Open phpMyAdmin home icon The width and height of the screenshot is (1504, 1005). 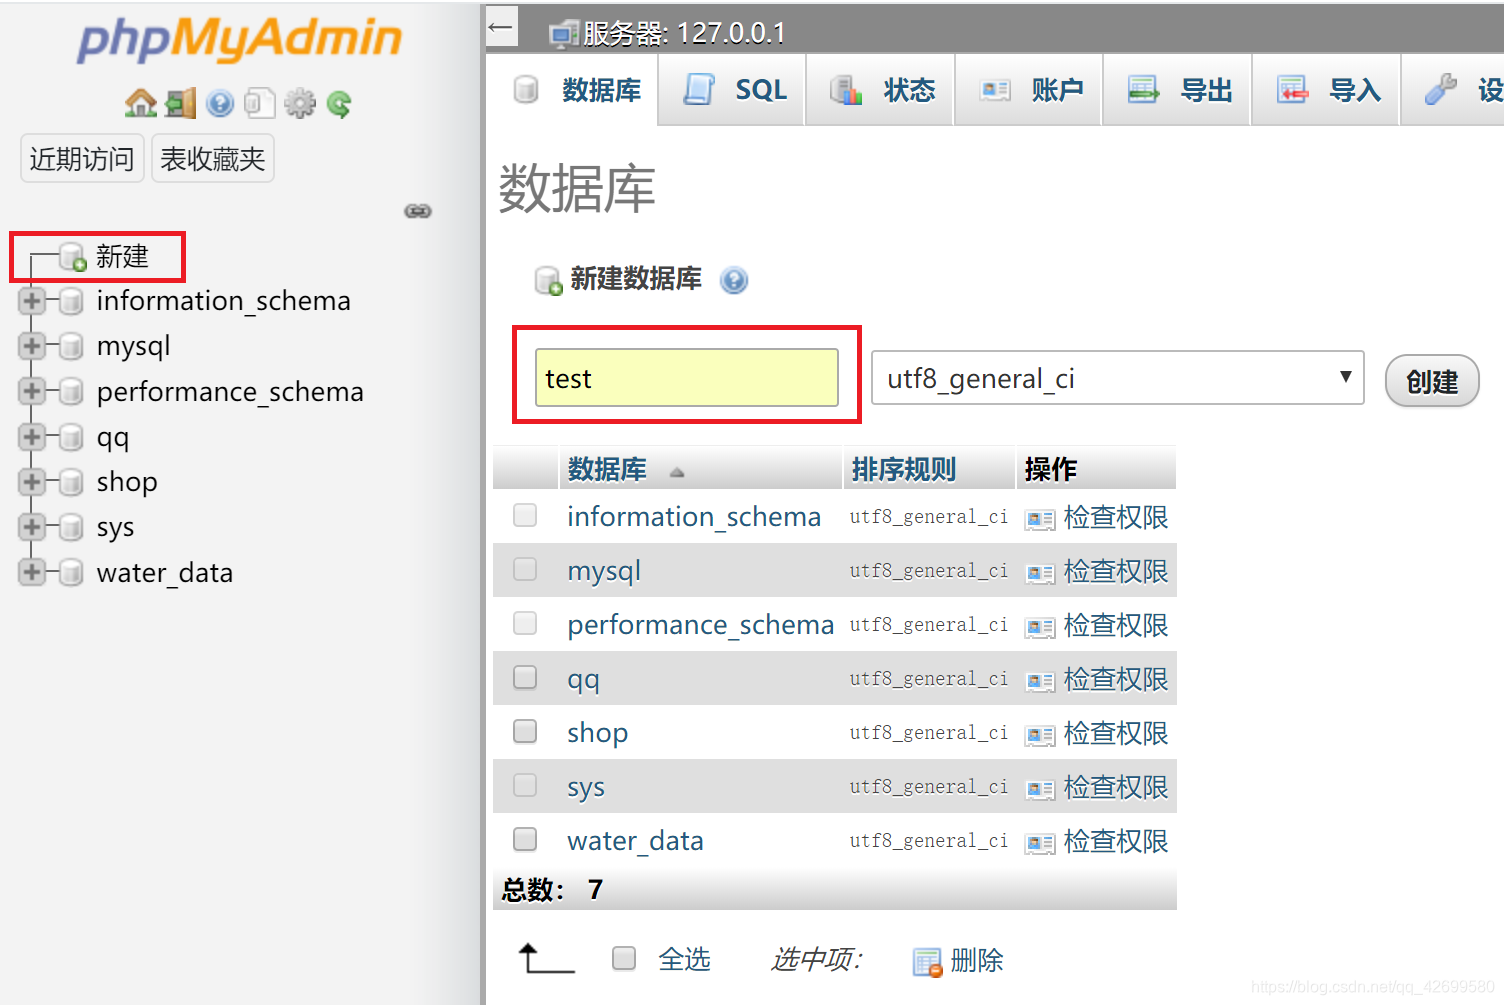point(140,103)
